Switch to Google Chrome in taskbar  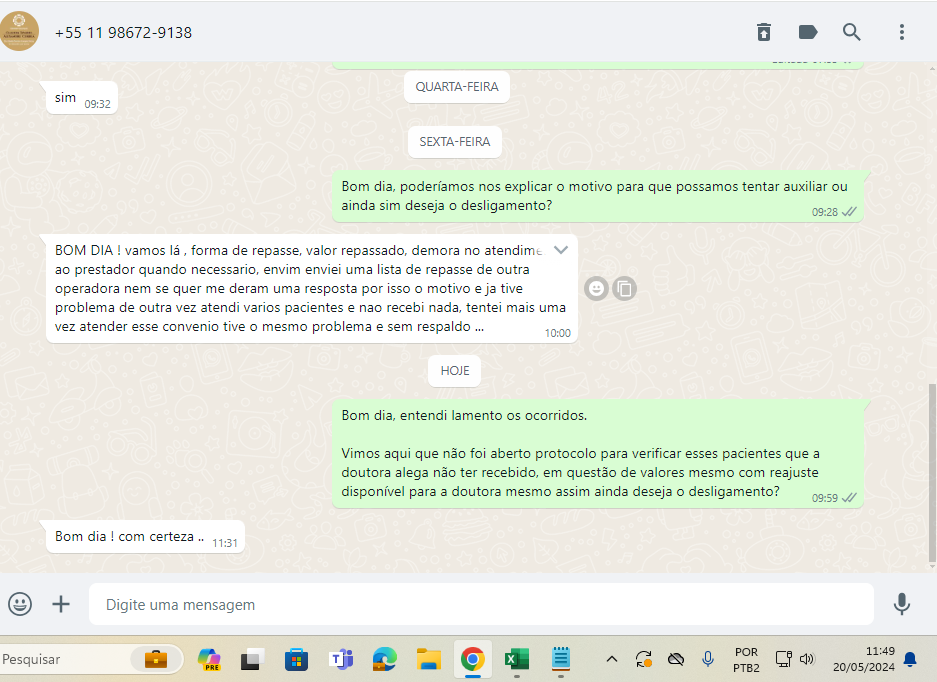tap(473, 659)
